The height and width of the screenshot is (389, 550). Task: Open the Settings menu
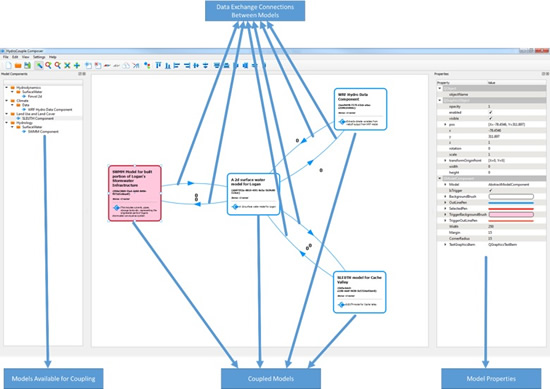39,57
